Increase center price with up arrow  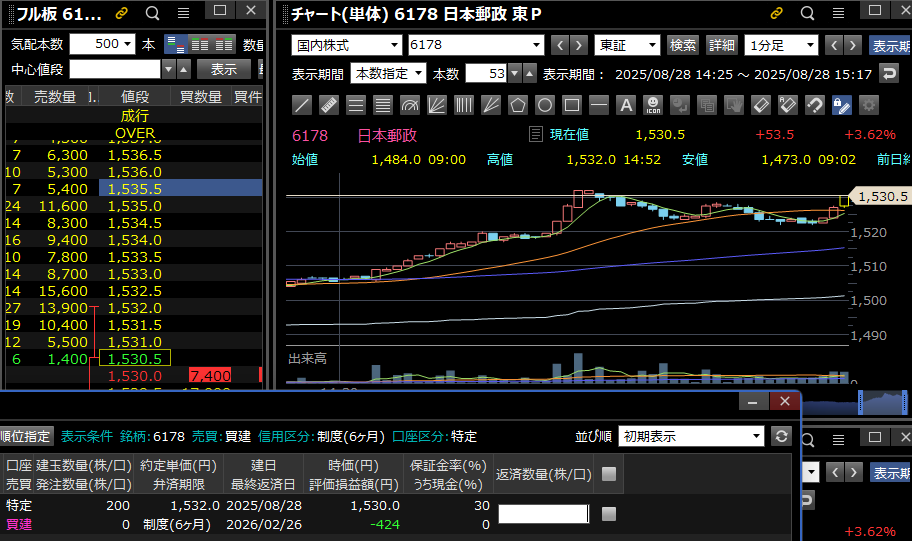tap(183, 69)
